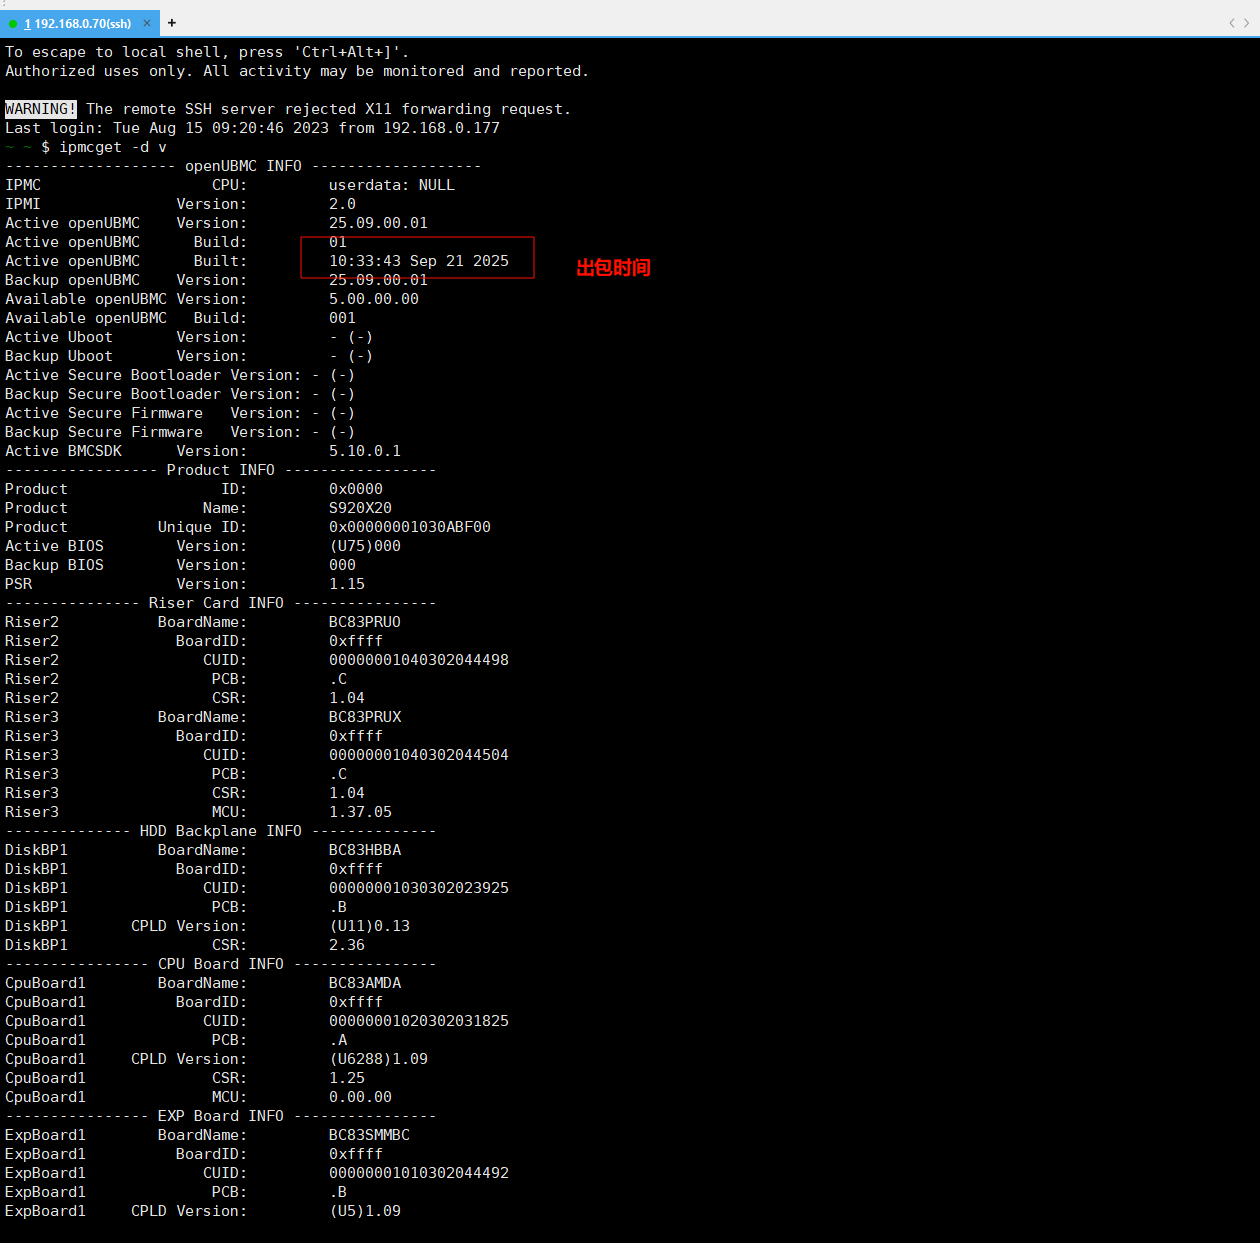Click the ExpBoard1 board name BC83SMMBC

(369, 1135)
